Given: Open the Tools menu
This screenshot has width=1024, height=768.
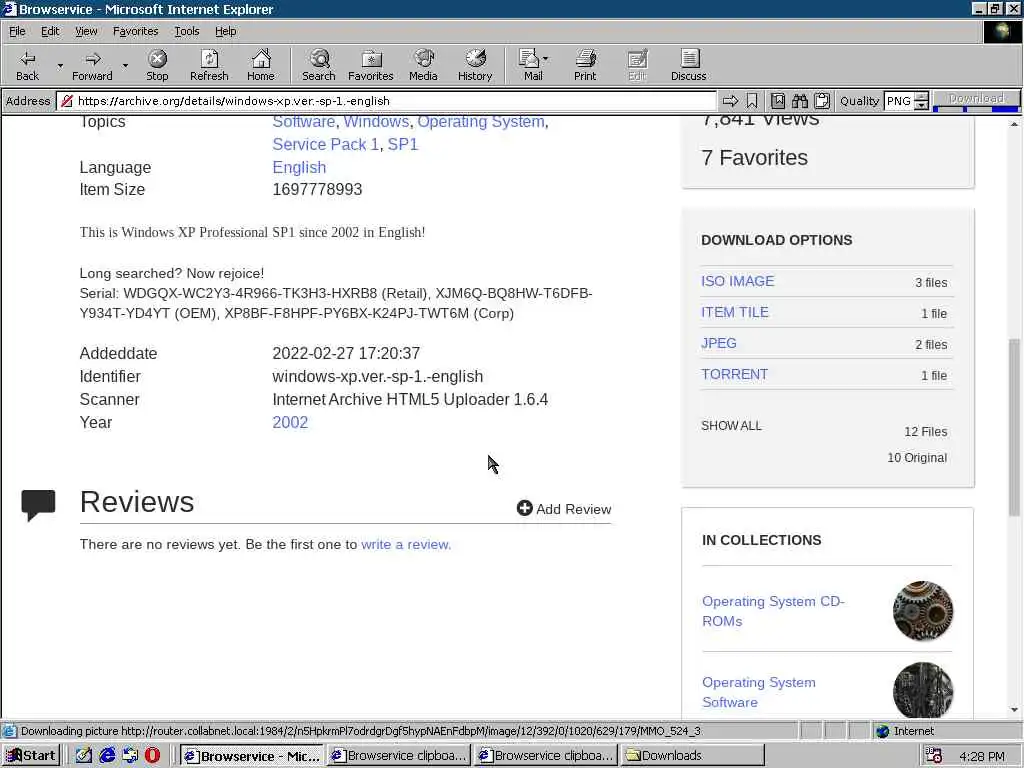Looking at the screenshot, I should 186,31.
